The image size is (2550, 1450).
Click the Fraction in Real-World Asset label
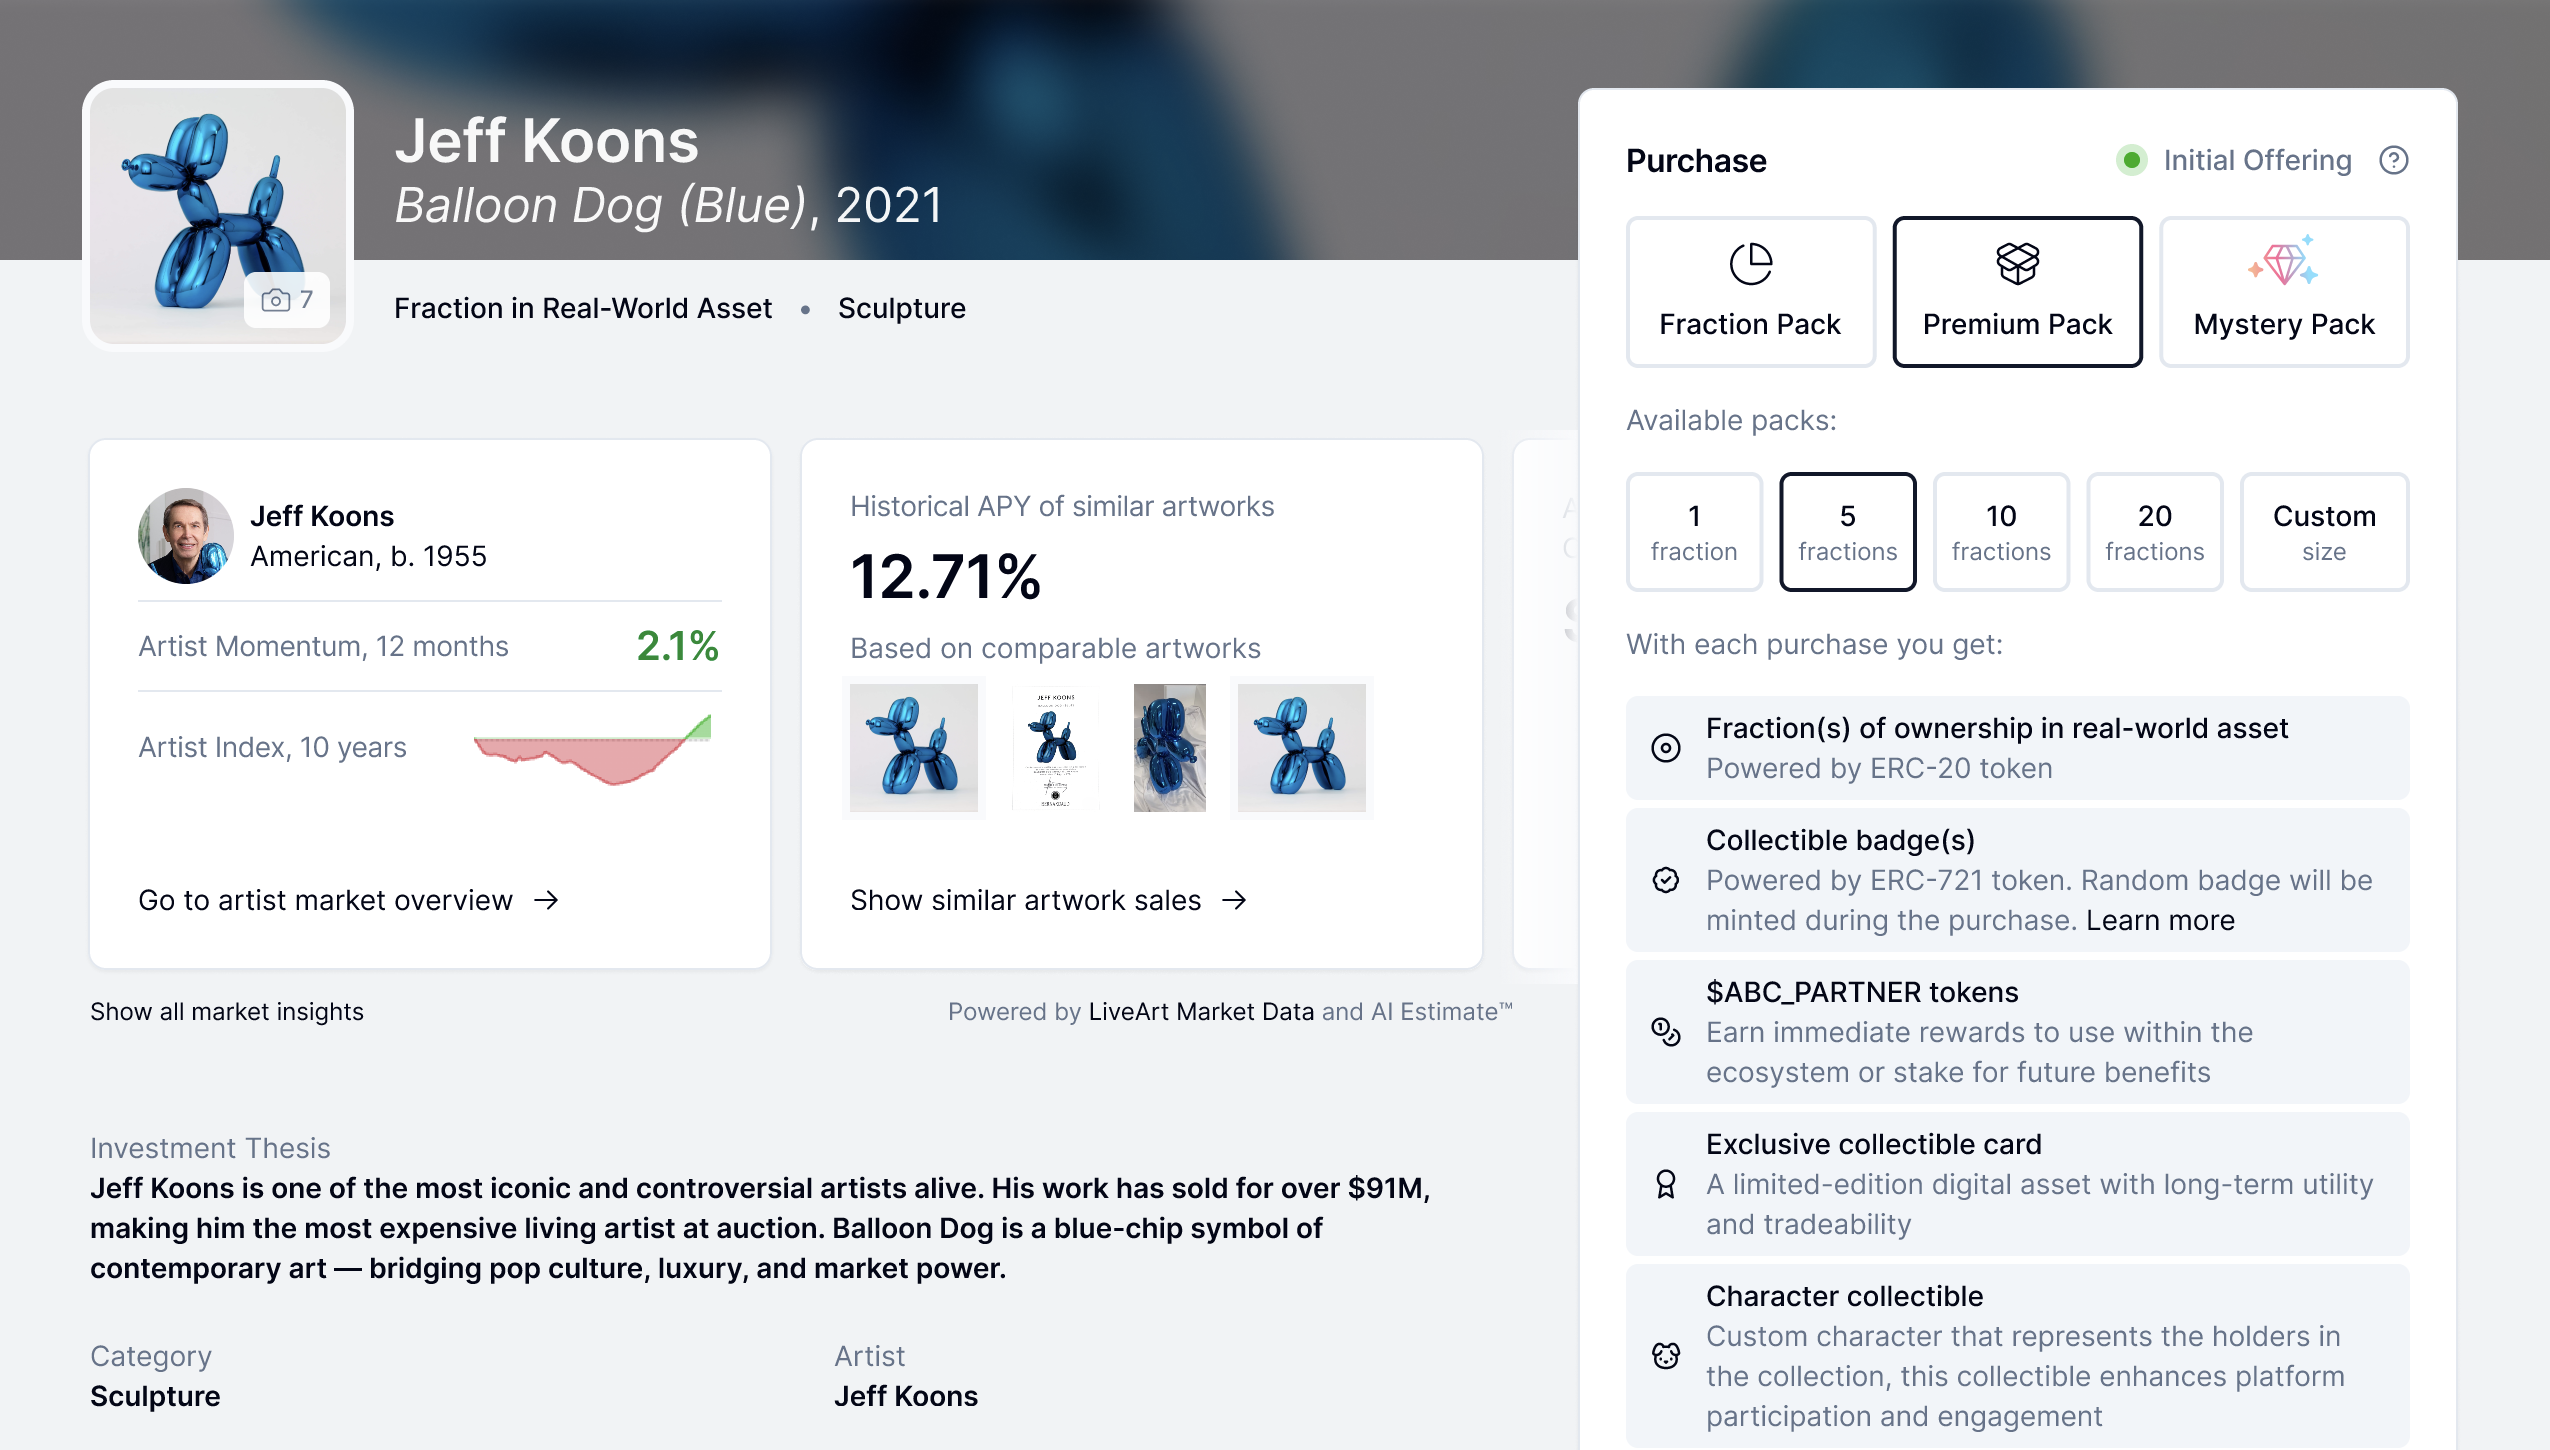tap(583, 308)
